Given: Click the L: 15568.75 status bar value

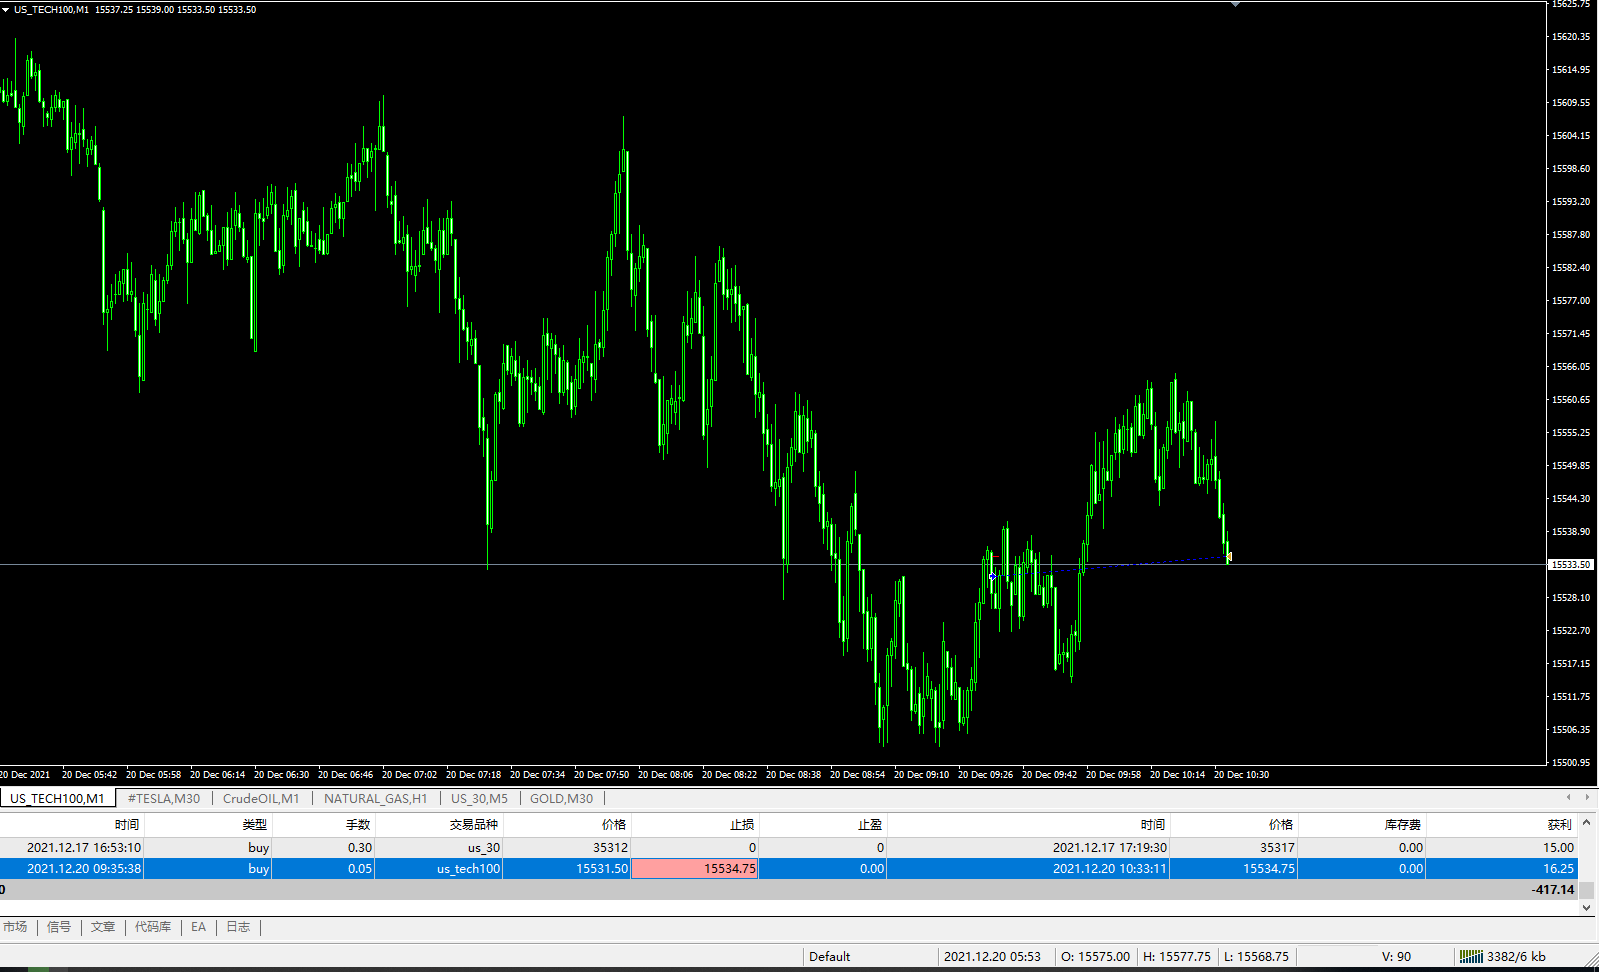Looking at the screenshot, I should tap(1256, 957).
